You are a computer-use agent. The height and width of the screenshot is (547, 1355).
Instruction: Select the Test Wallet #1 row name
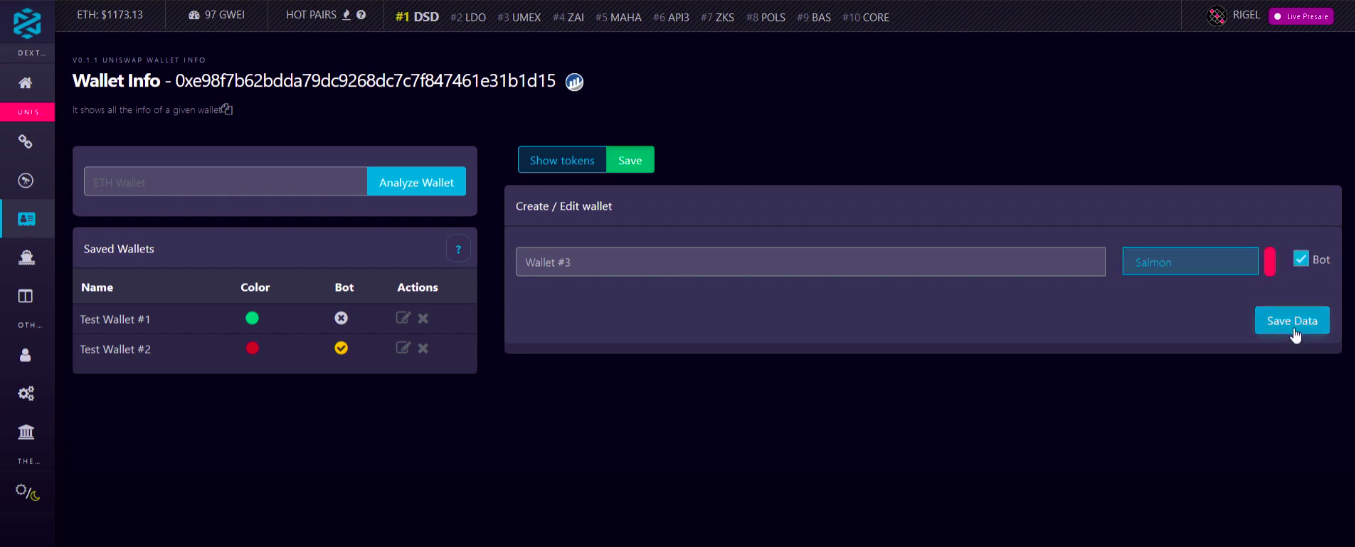(115, 319)
